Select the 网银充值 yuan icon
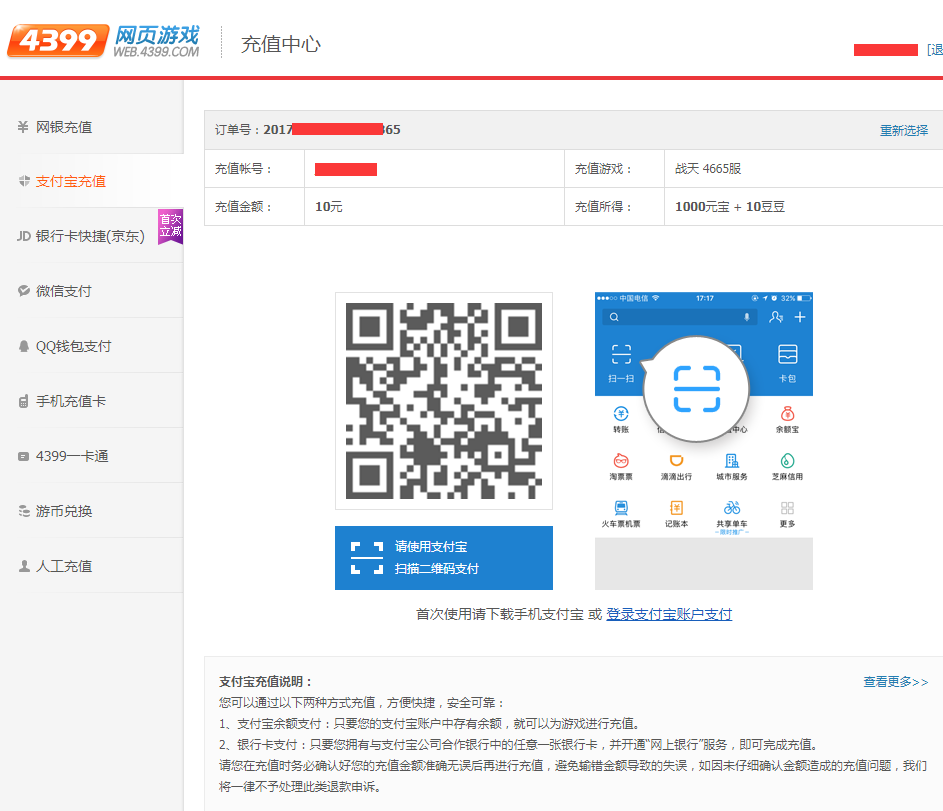Viewport: 943px width, 811px height. [23, 127]
